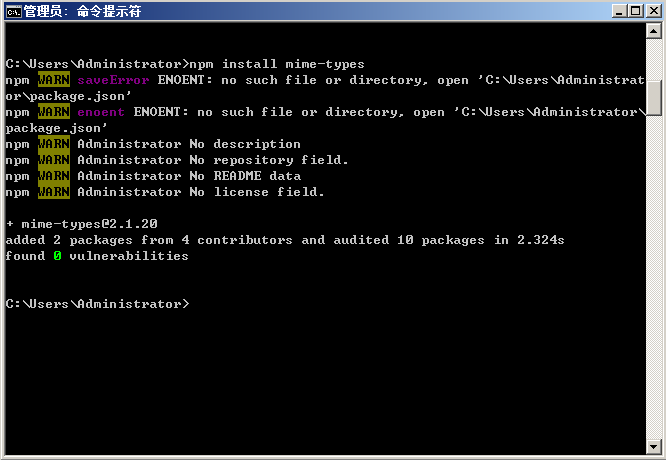Click the 'No repository field.' warning text
Viewport: 666px width, 460px height.
click(x=269, y=160)
